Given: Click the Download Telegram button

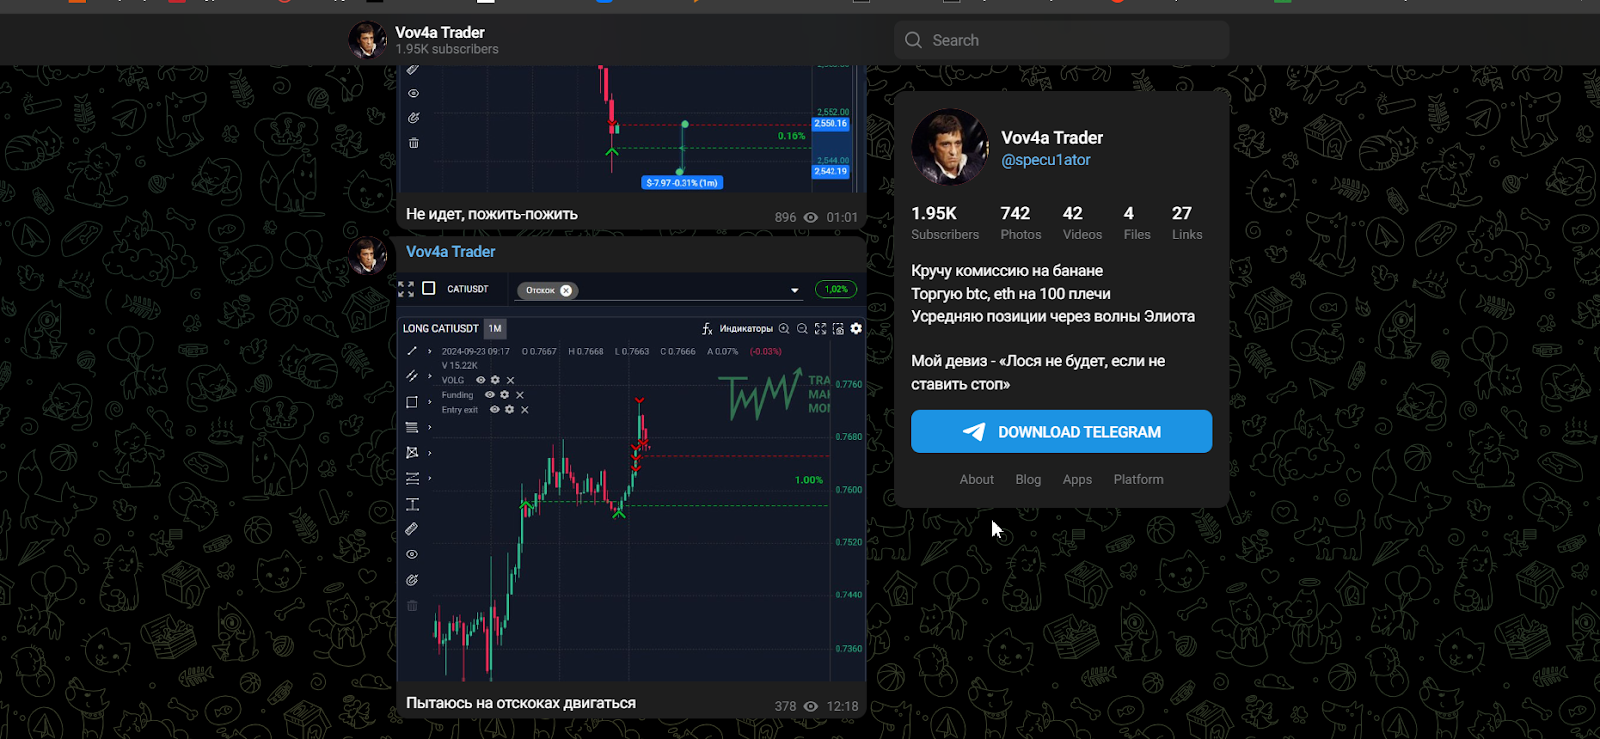Looking at the screenshot, I should [x=1061, y=432].
